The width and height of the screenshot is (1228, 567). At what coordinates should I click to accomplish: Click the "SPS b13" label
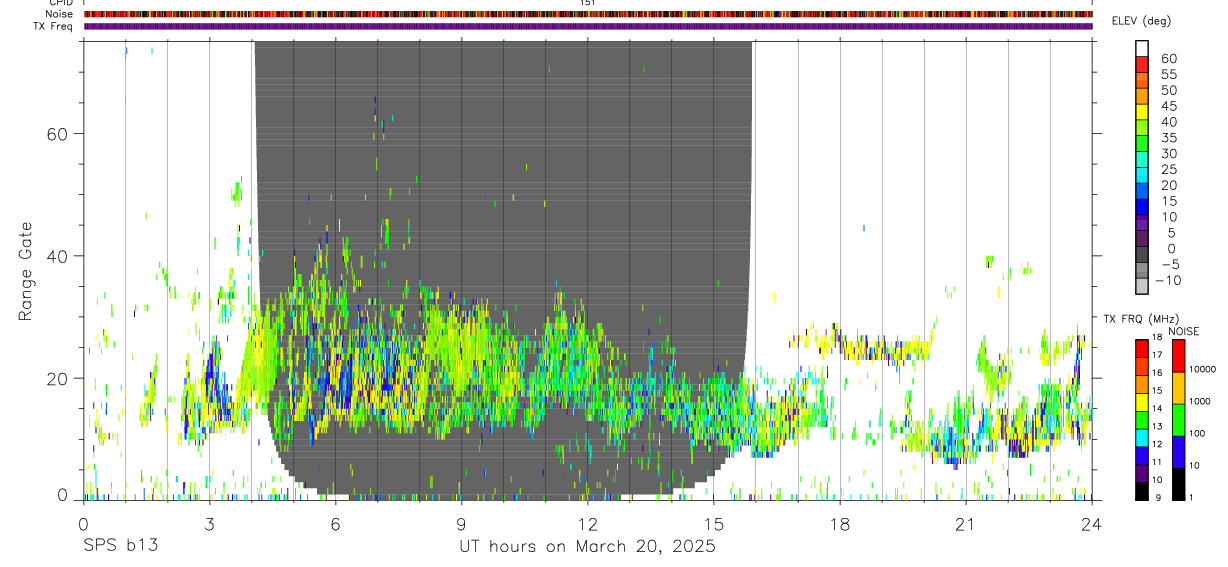pos(120,546)
